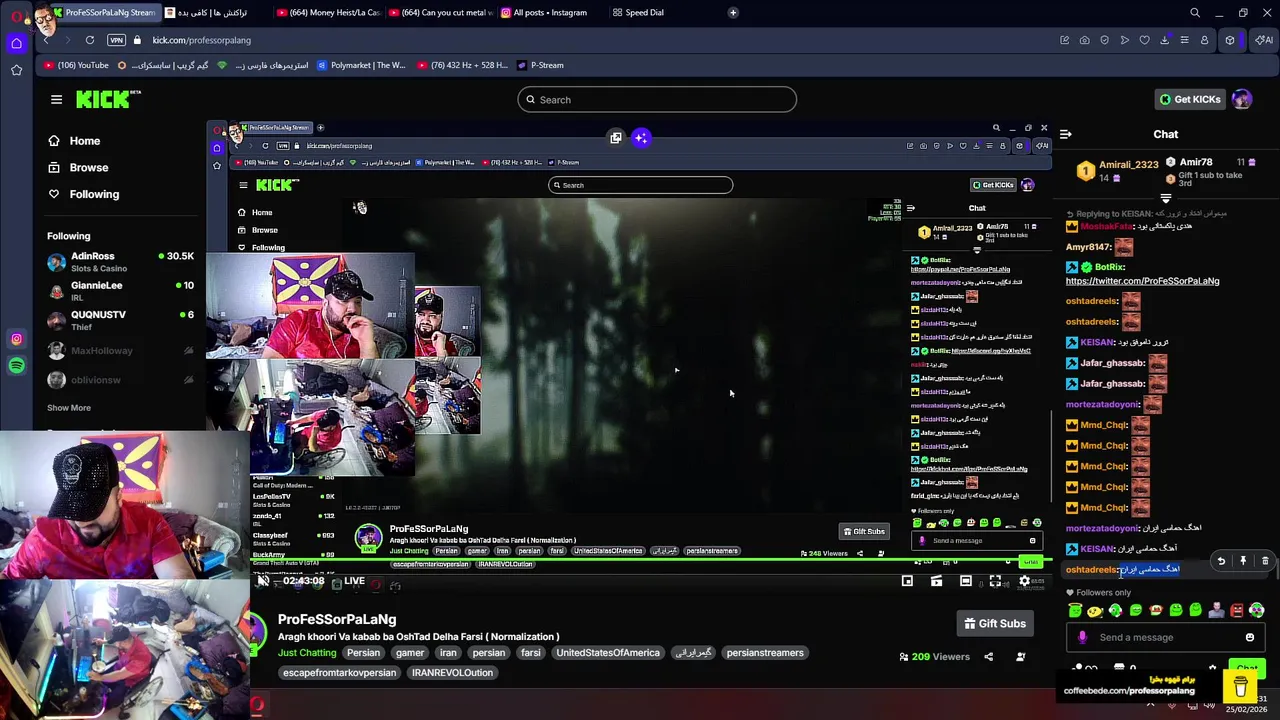Reload the page

click(90, 40)
